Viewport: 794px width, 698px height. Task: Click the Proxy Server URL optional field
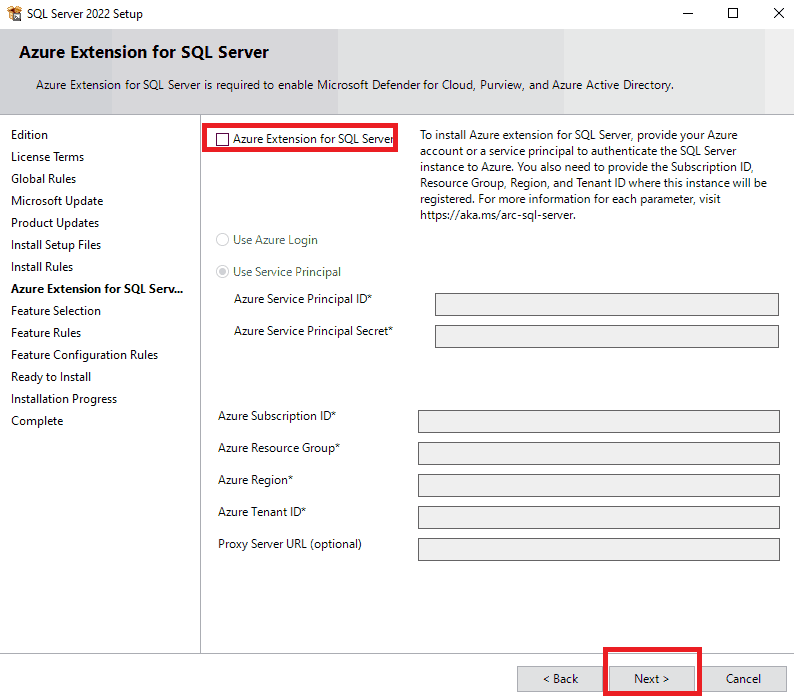pyautogui.click(x=598, y=549)
